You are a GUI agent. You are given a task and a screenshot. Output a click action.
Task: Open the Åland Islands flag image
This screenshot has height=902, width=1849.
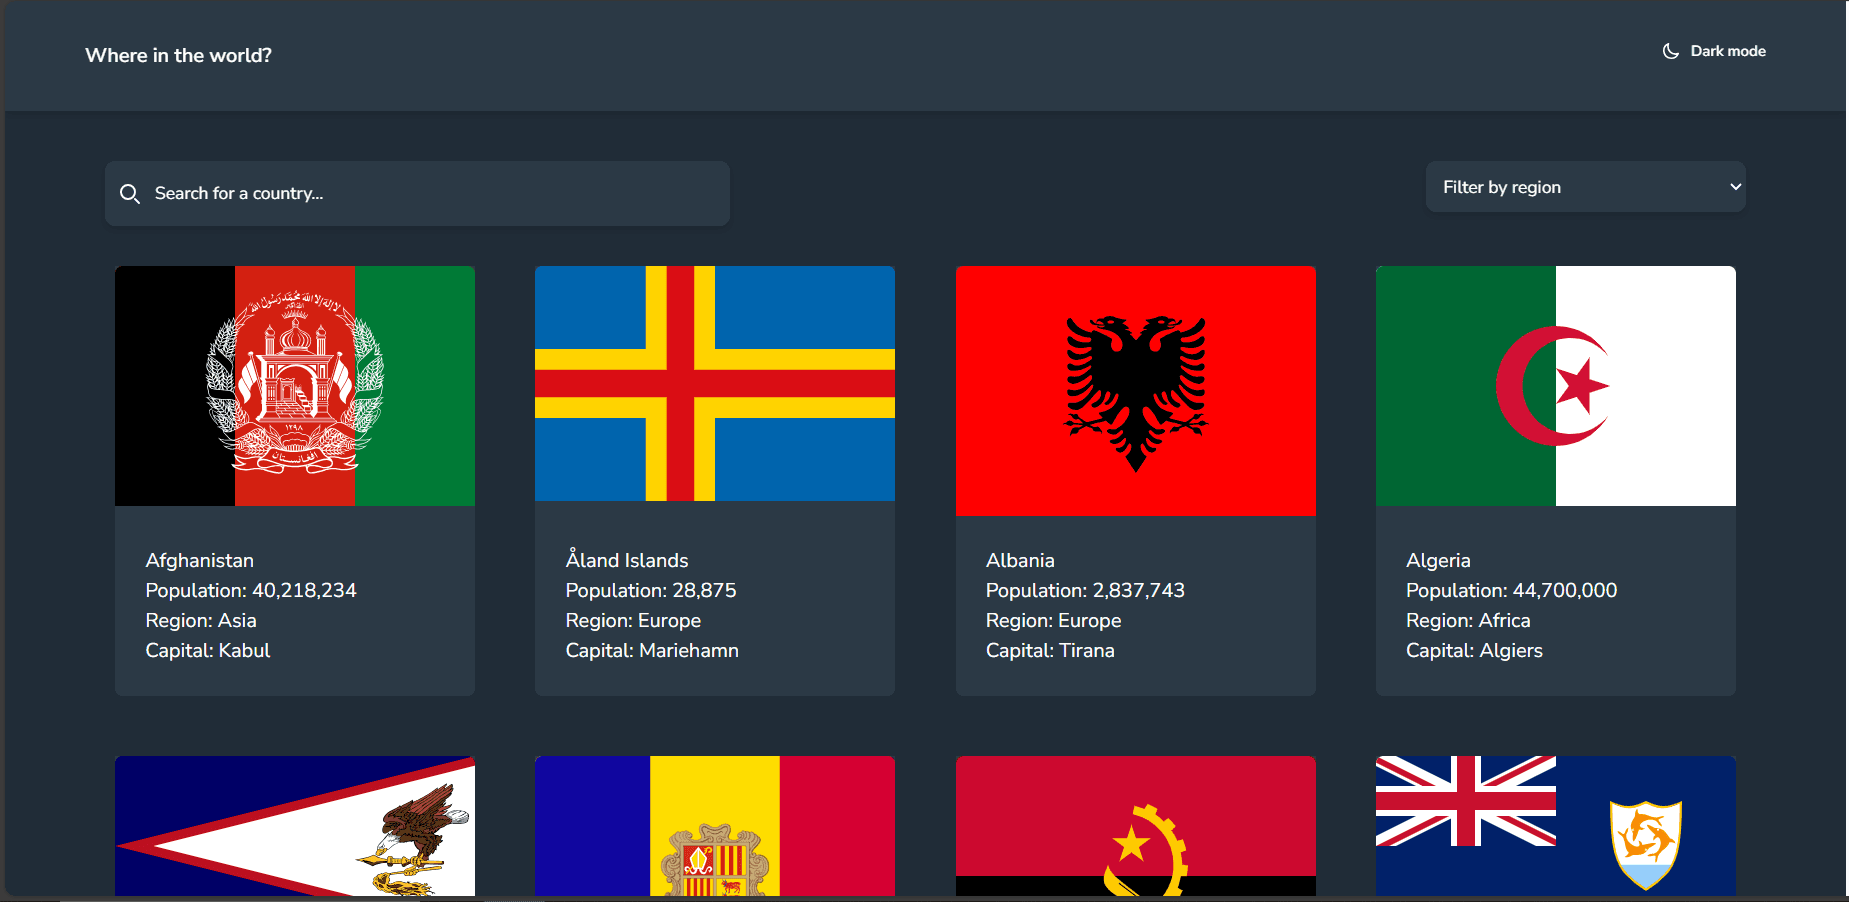pos(715,383)
